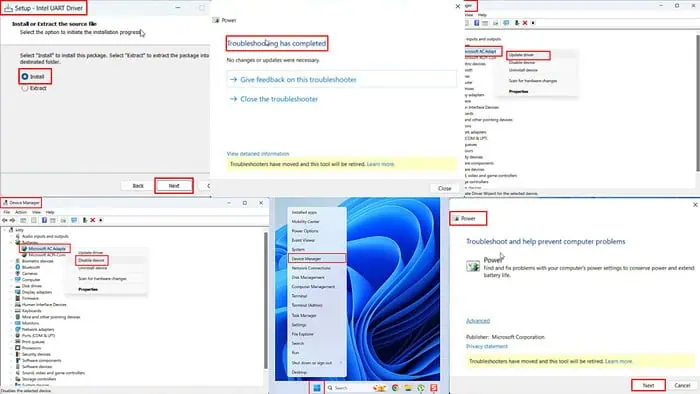700x394 pixels.
Task: Click the taskbar Search box
Action: 347,388
